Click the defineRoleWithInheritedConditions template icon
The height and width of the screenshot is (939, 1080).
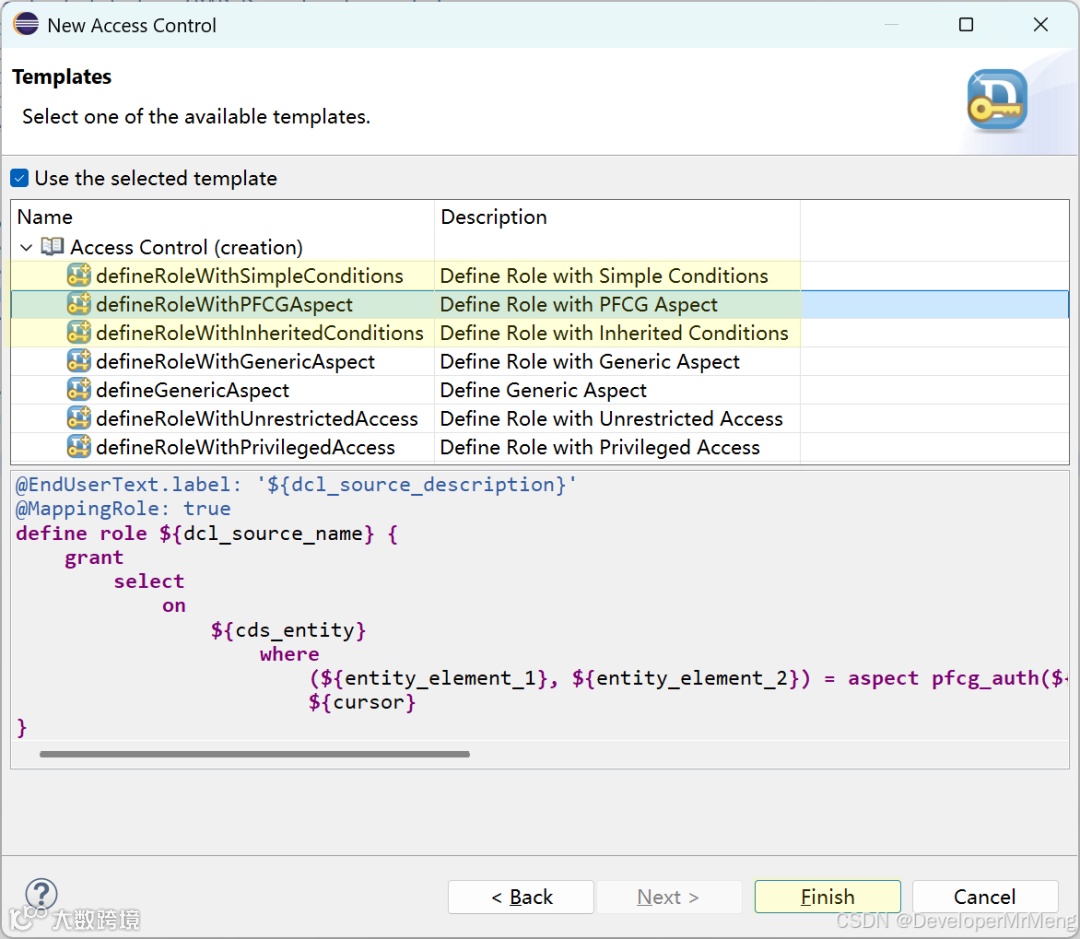tap(78, 333)
